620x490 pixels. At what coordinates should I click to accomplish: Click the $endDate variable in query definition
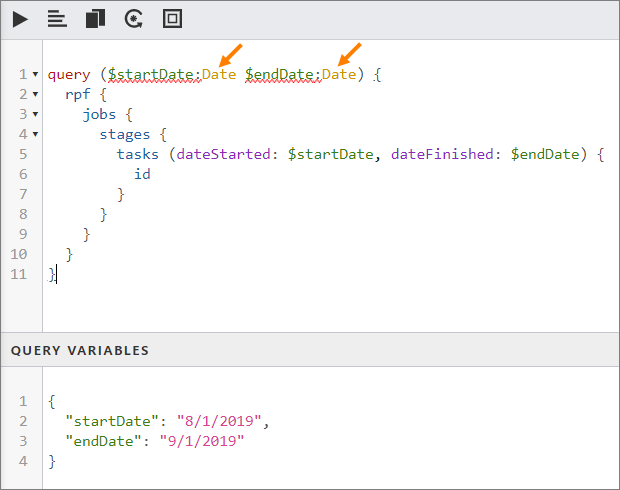pyautogui.click(x=280, y=75)
